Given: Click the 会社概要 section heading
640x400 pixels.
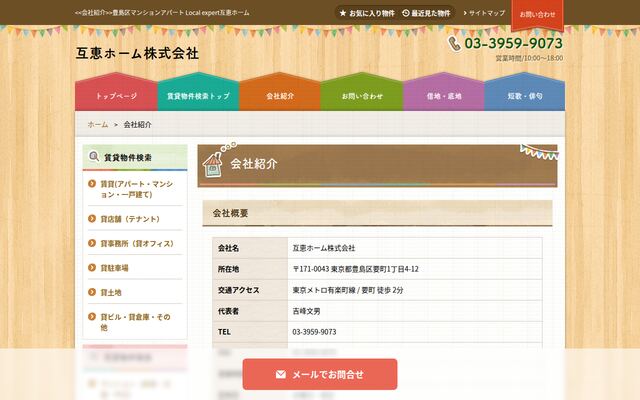Looking at the screenshot, I should click(230, 213).
